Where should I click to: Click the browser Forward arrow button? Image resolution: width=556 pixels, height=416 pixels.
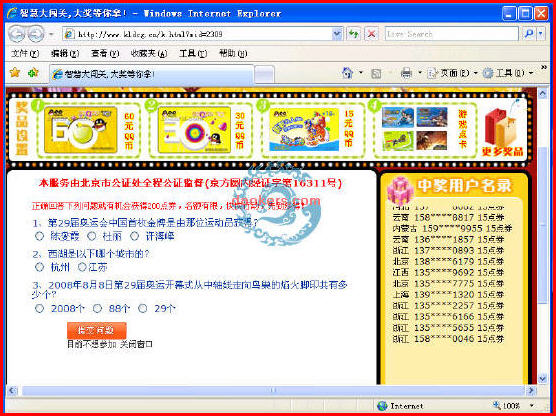35,34
